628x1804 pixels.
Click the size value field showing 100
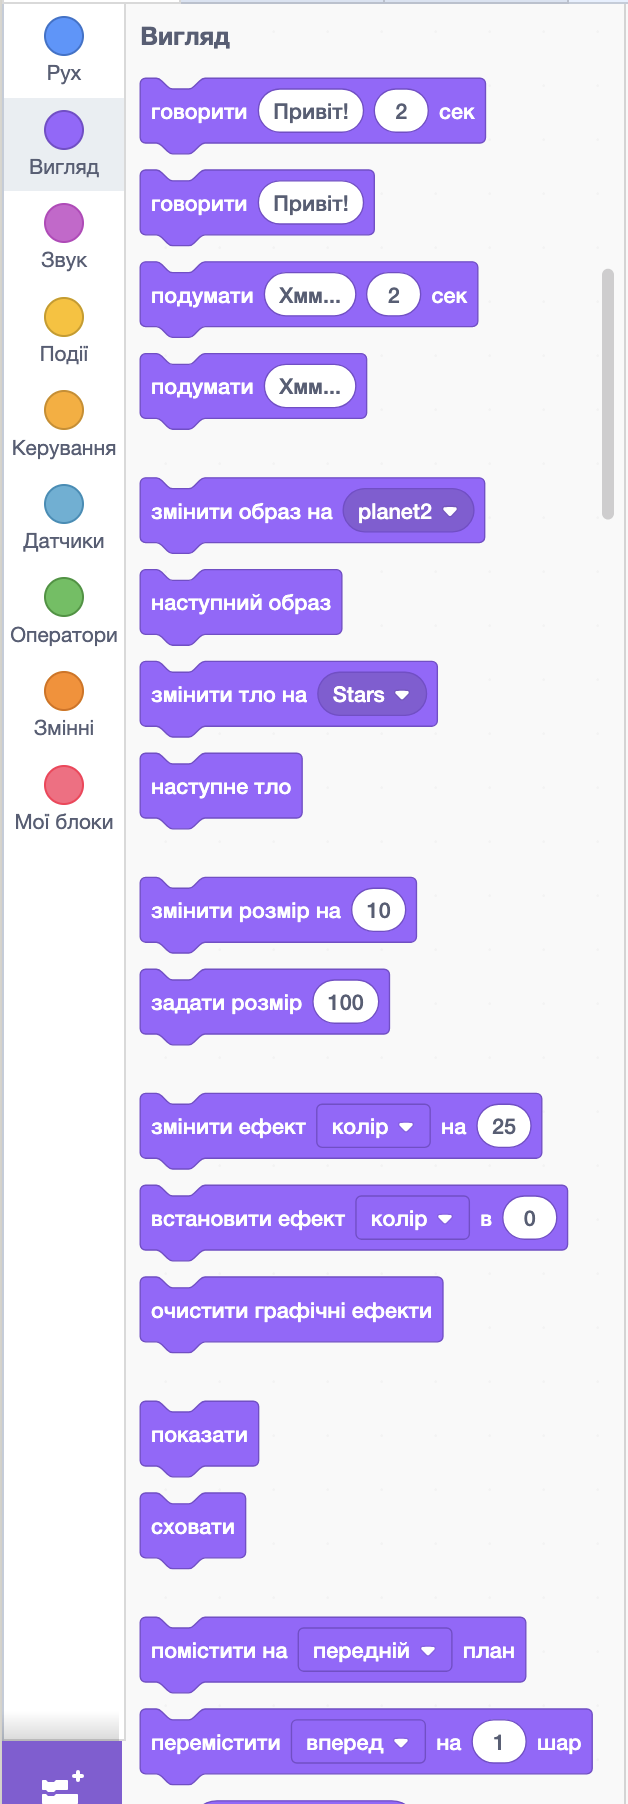pos(345,1003)
